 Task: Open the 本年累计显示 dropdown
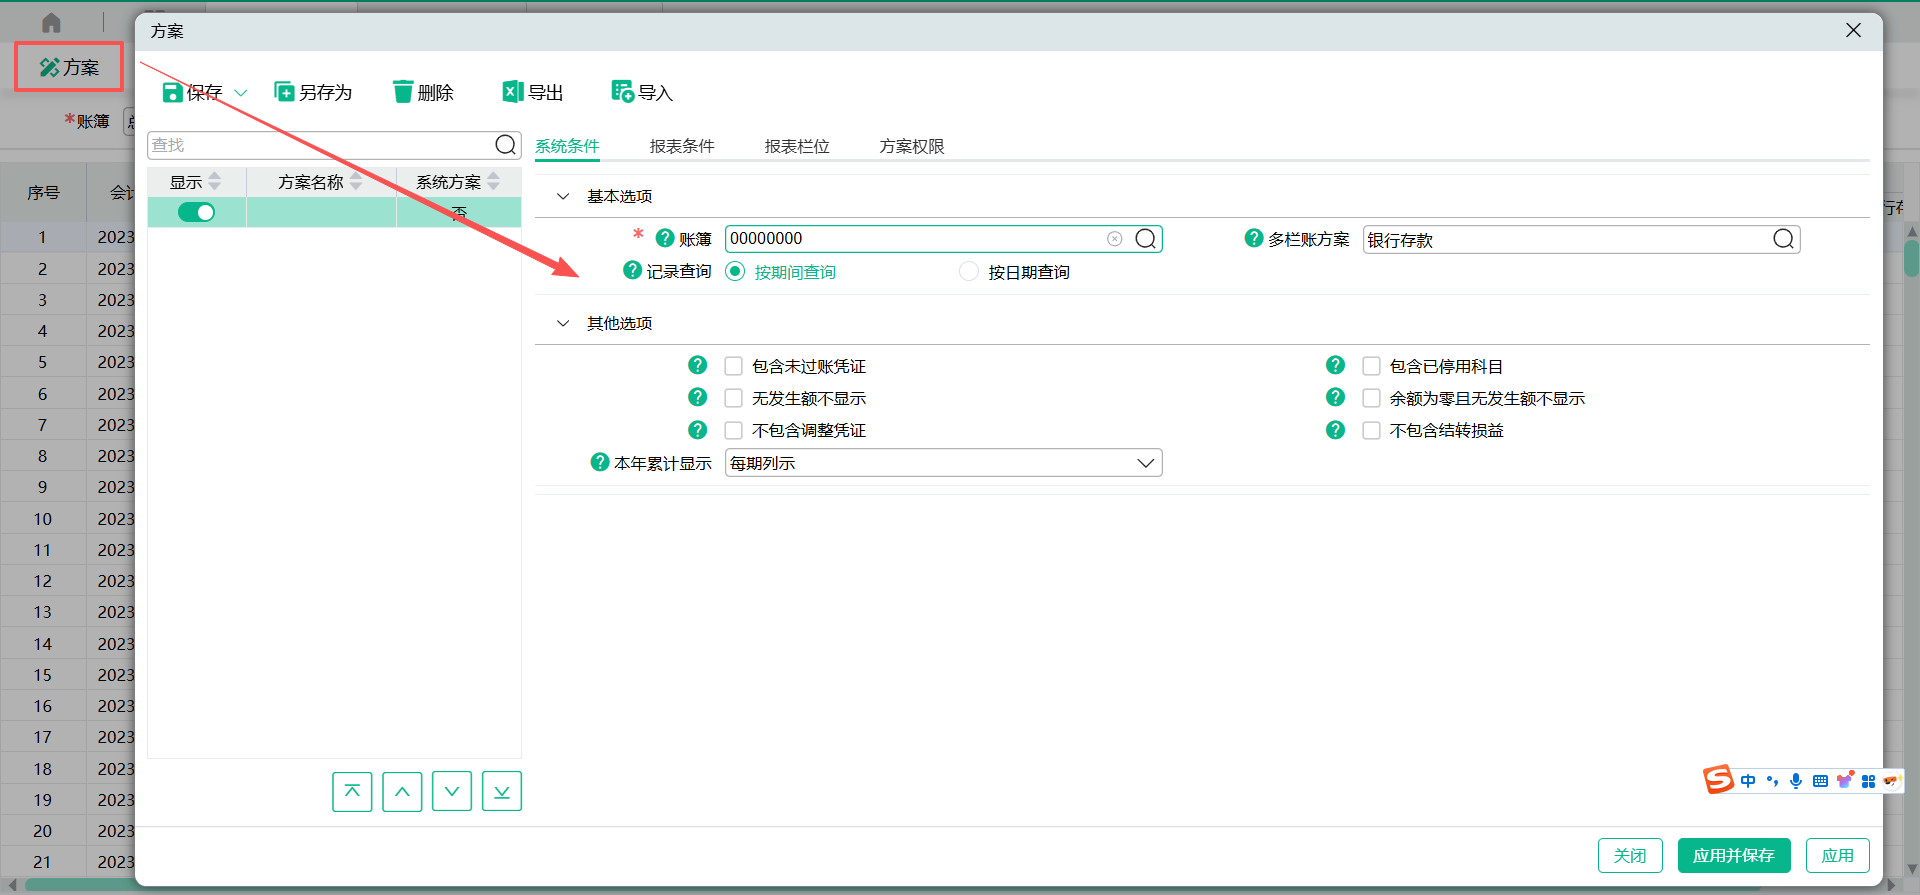[x=1146, y=464]
